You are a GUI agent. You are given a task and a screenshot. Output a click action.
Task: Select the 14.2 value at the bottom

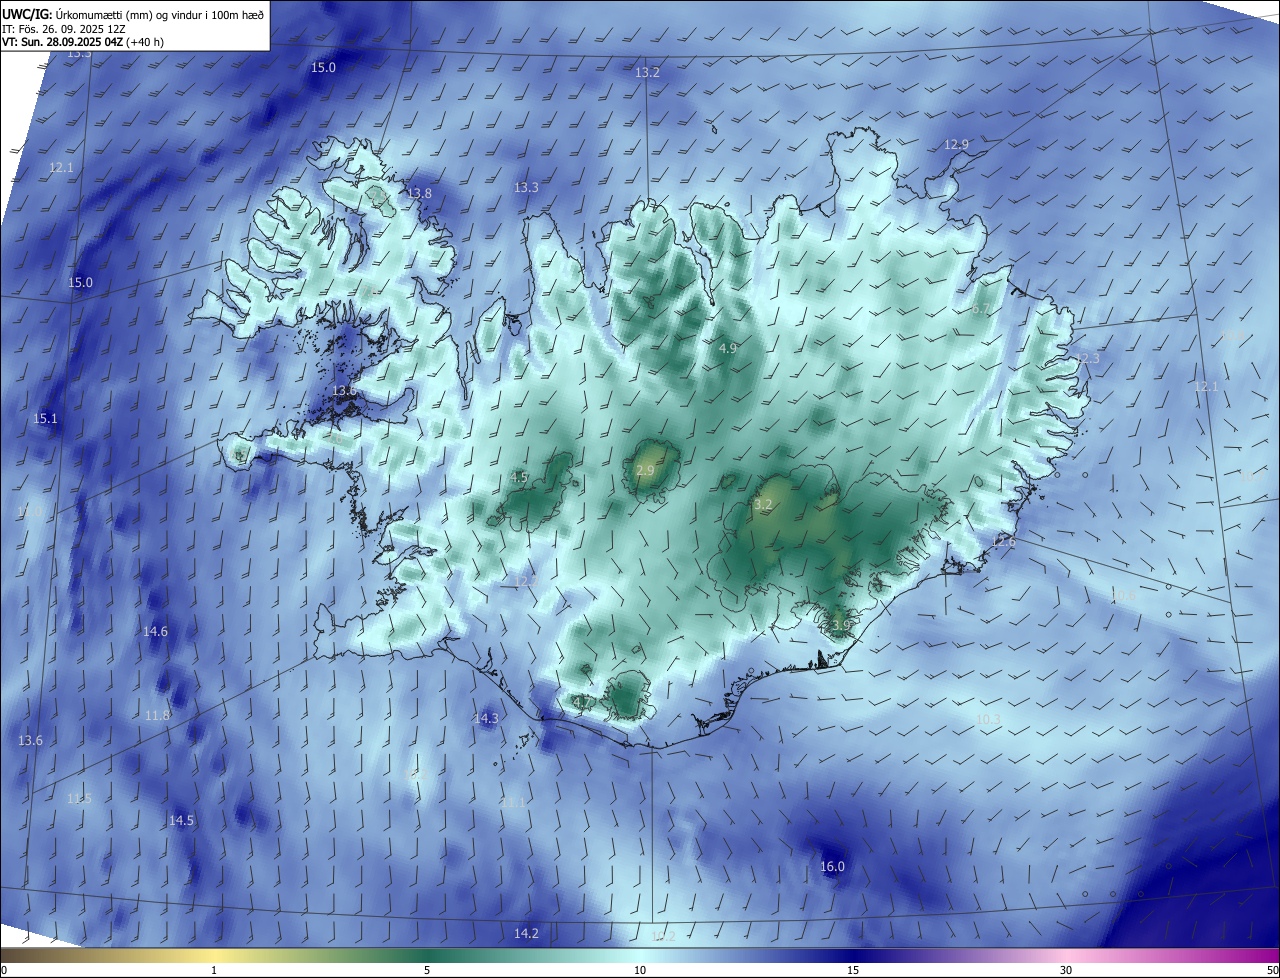(x=526, y=933)
